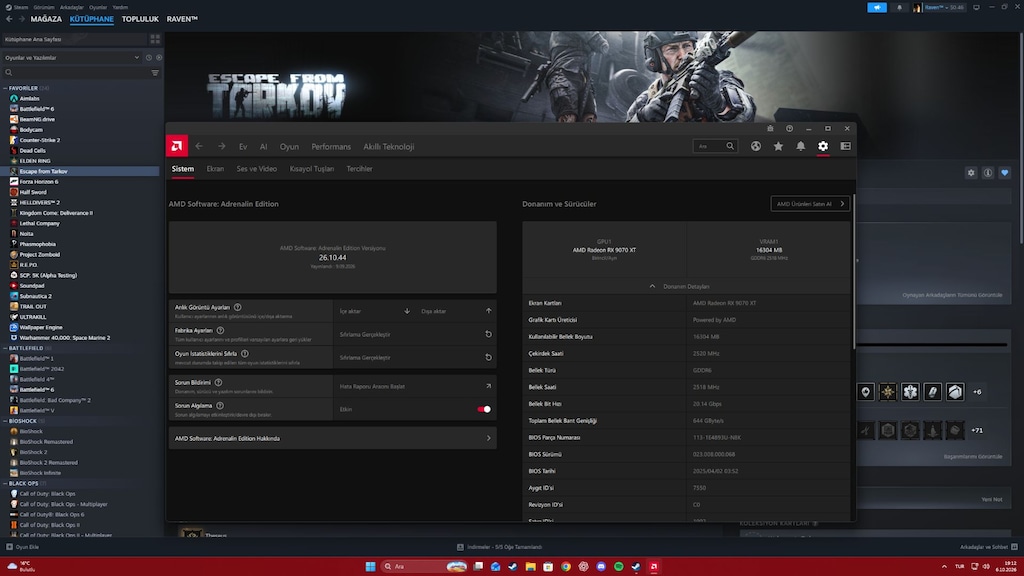Go back in AMD Software navigation

pos(199,146)
